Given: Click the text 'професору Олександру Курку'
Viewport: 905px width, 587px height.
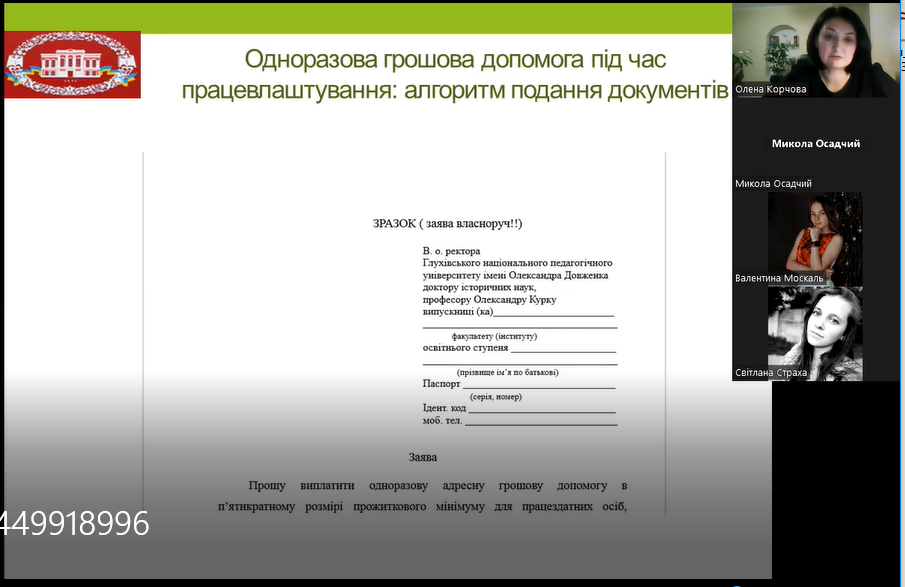Looking at the screenshot, I should click(x=489, y=300).
